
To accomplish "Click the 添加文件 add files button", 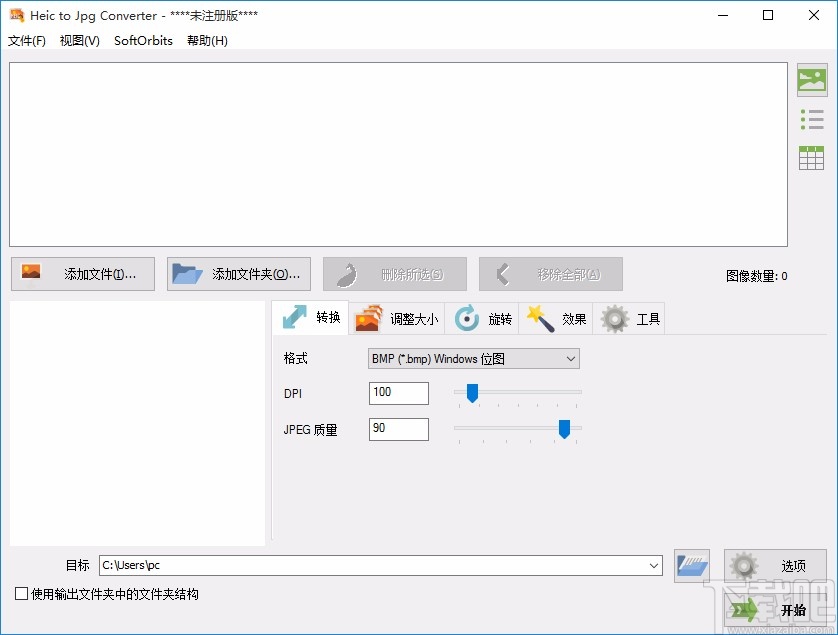I will [x=82, y=273].
